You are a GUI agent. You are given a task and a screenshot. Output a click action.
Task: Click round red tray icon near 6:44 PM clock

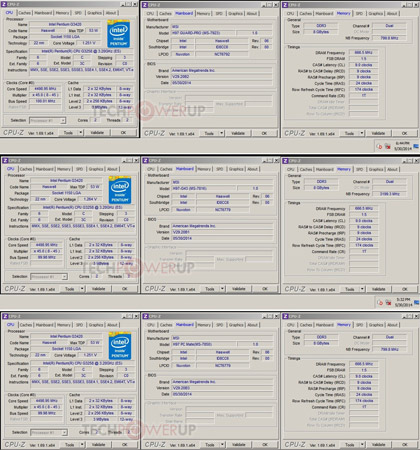(379, 146)
